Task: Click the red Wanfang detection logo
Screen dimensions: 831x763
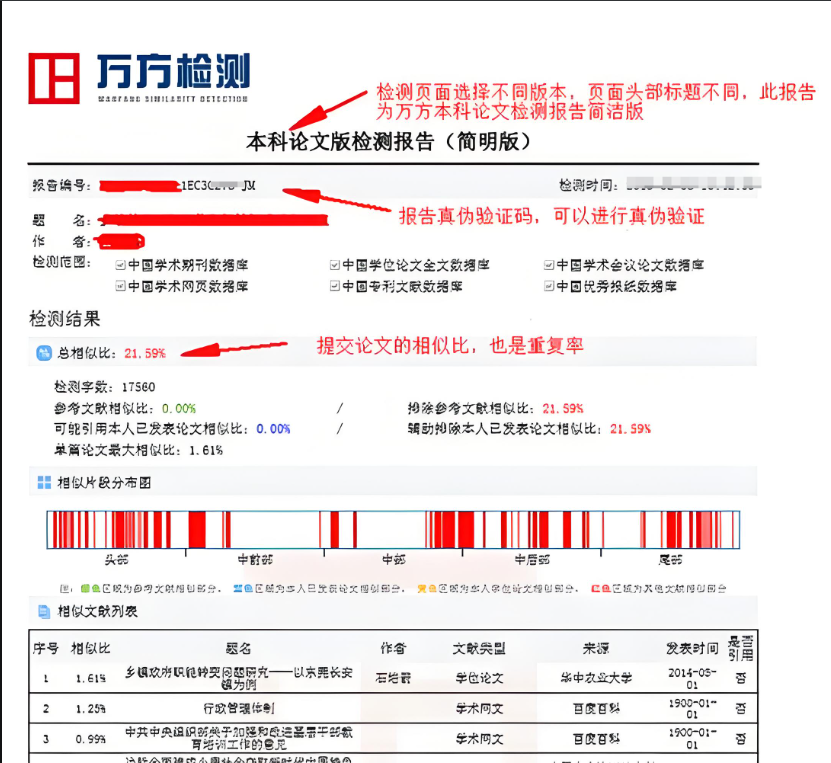Action: coord(54,78)
